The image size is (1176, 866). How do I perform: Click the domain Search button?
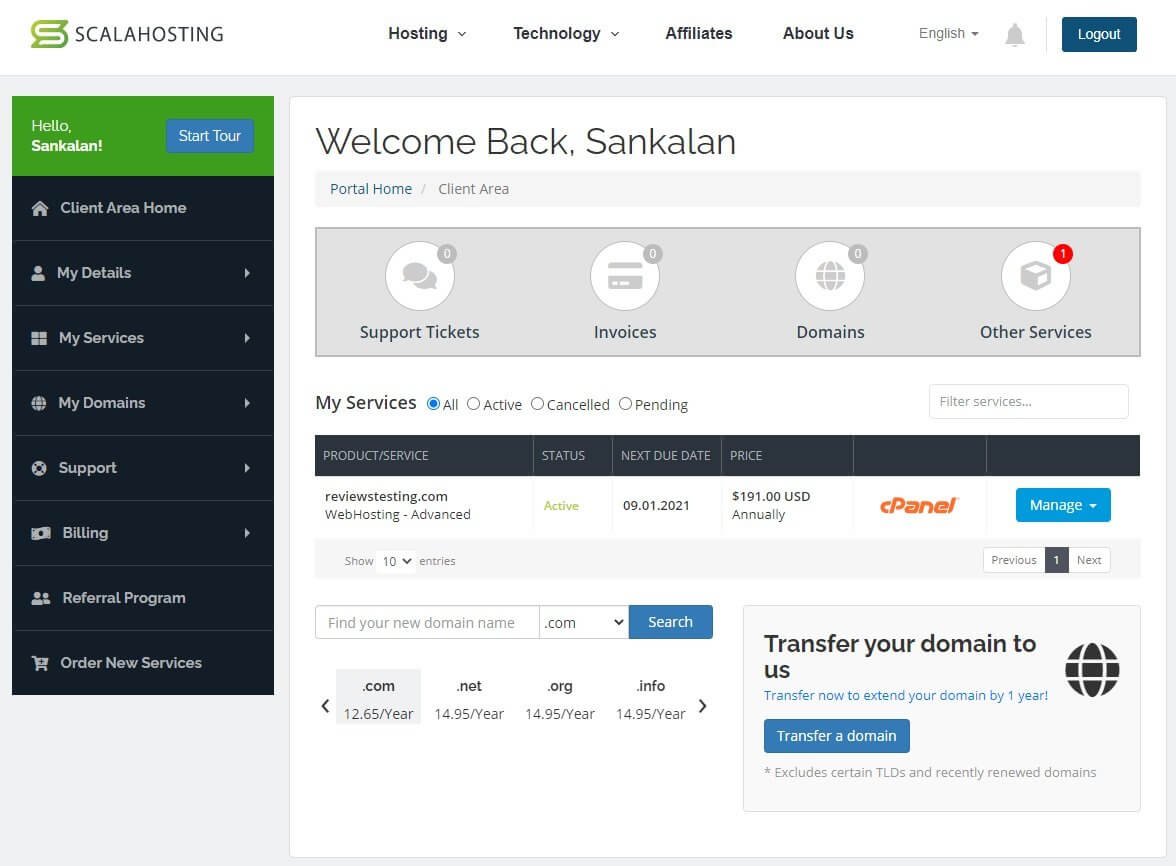[x=670, y=622]
